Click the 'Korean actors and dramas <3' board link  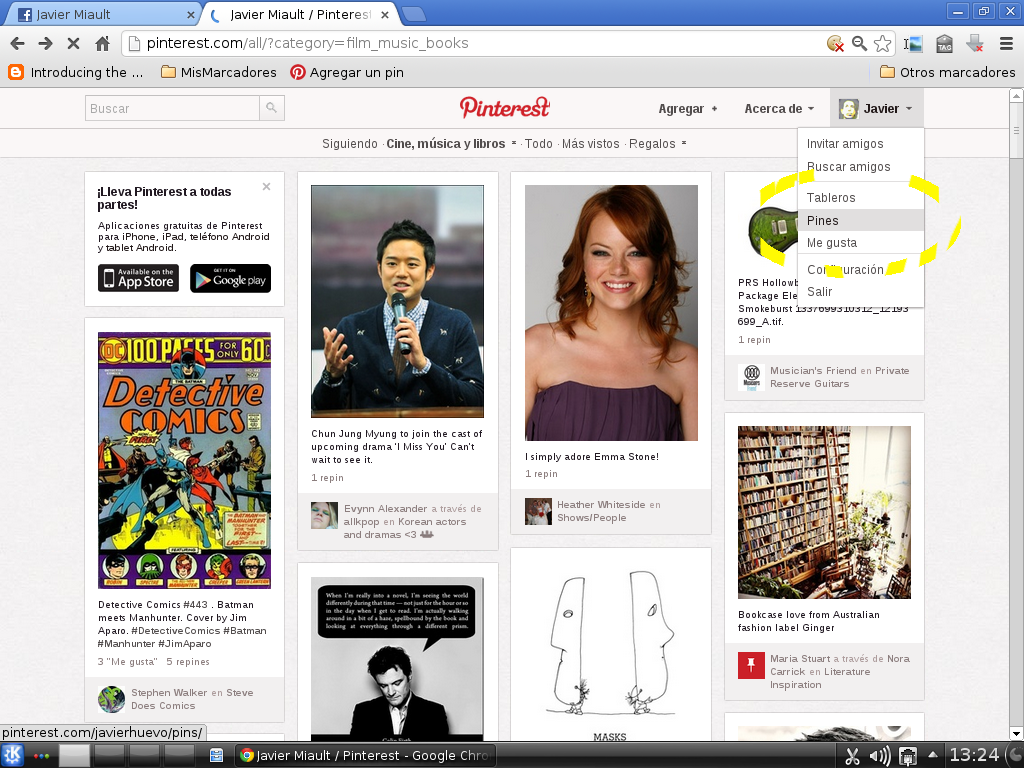[x=405, y=528]
